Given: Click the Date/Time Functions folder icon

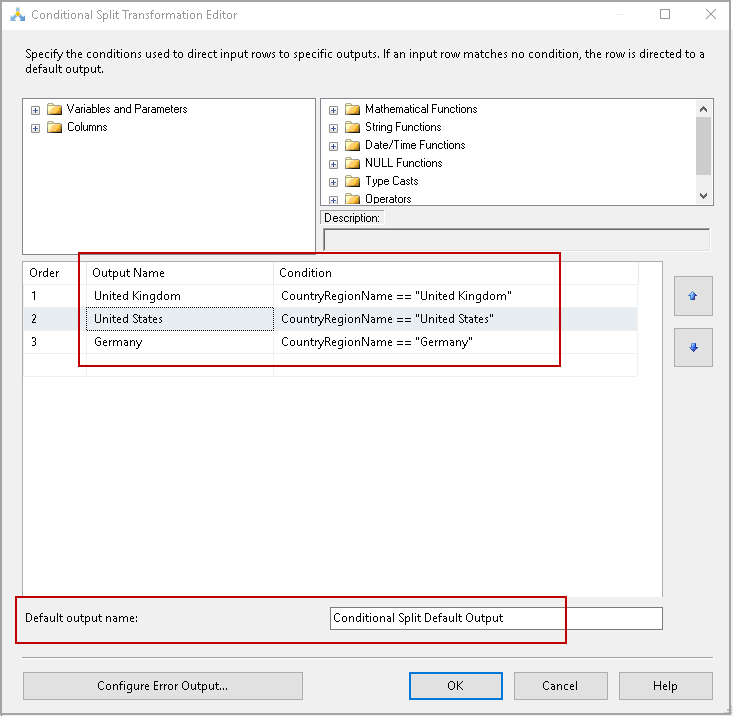Looking at the screenshot, I should 352,145.
